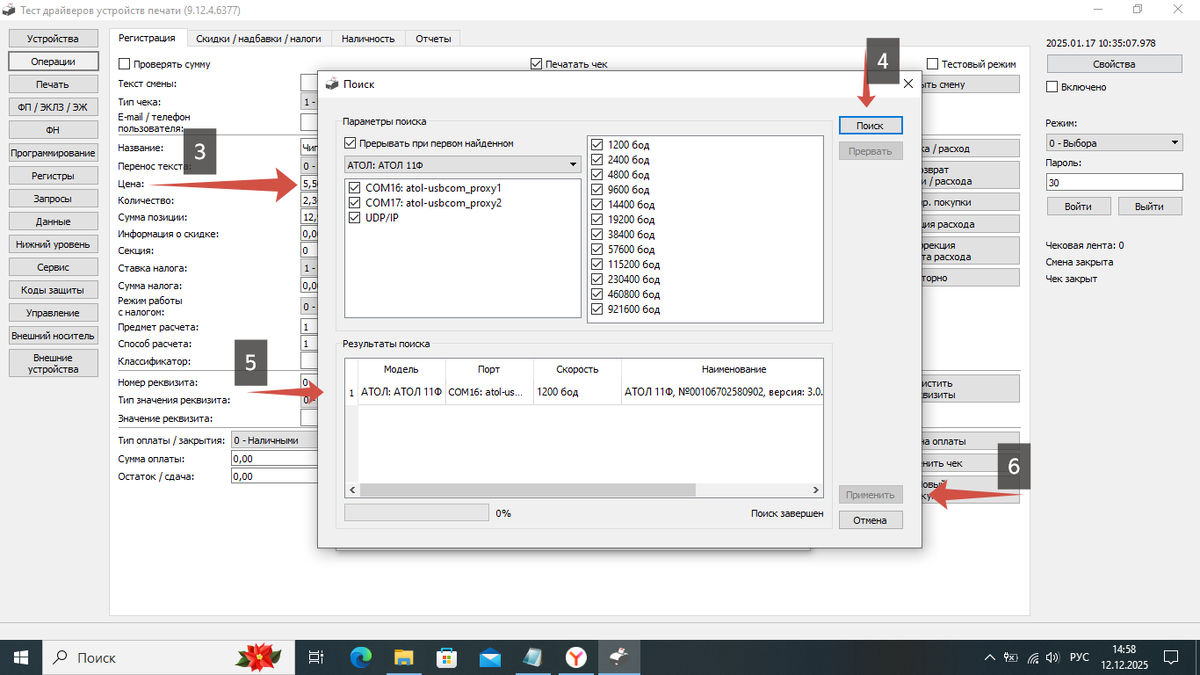The height and width of the screenshot is (675, 1200).
Task: Open the volume control in the tray
Action: tap(1051, 658)
